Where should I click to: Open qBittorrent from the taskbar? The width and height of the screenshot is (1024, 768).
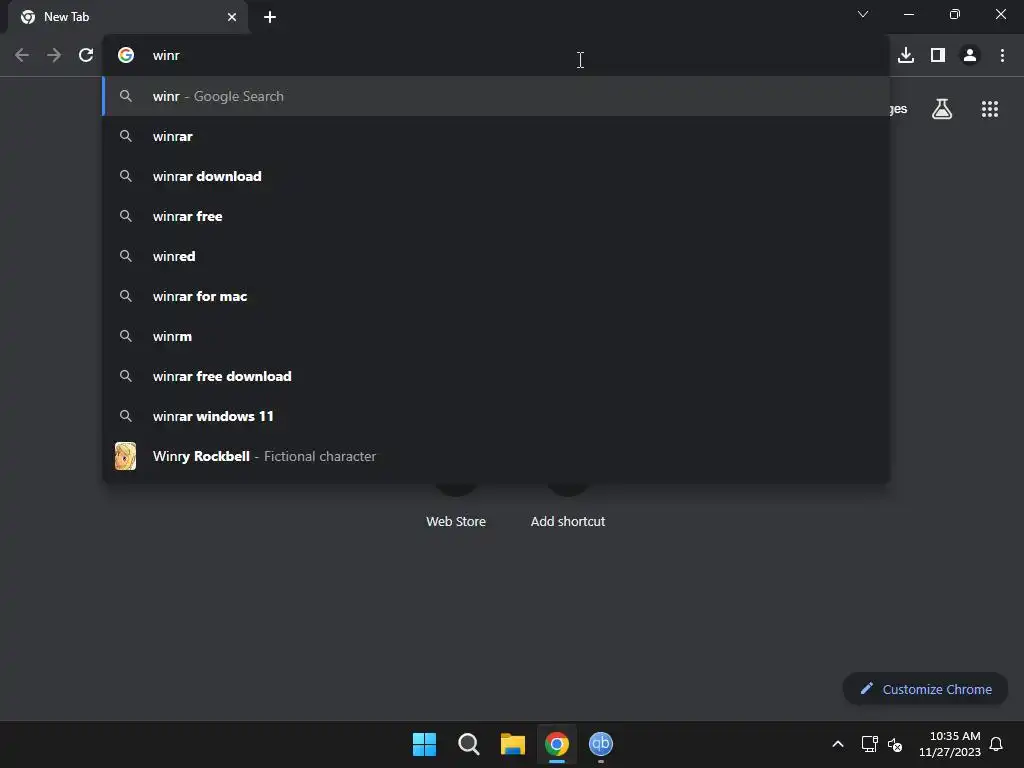point(601,744)
